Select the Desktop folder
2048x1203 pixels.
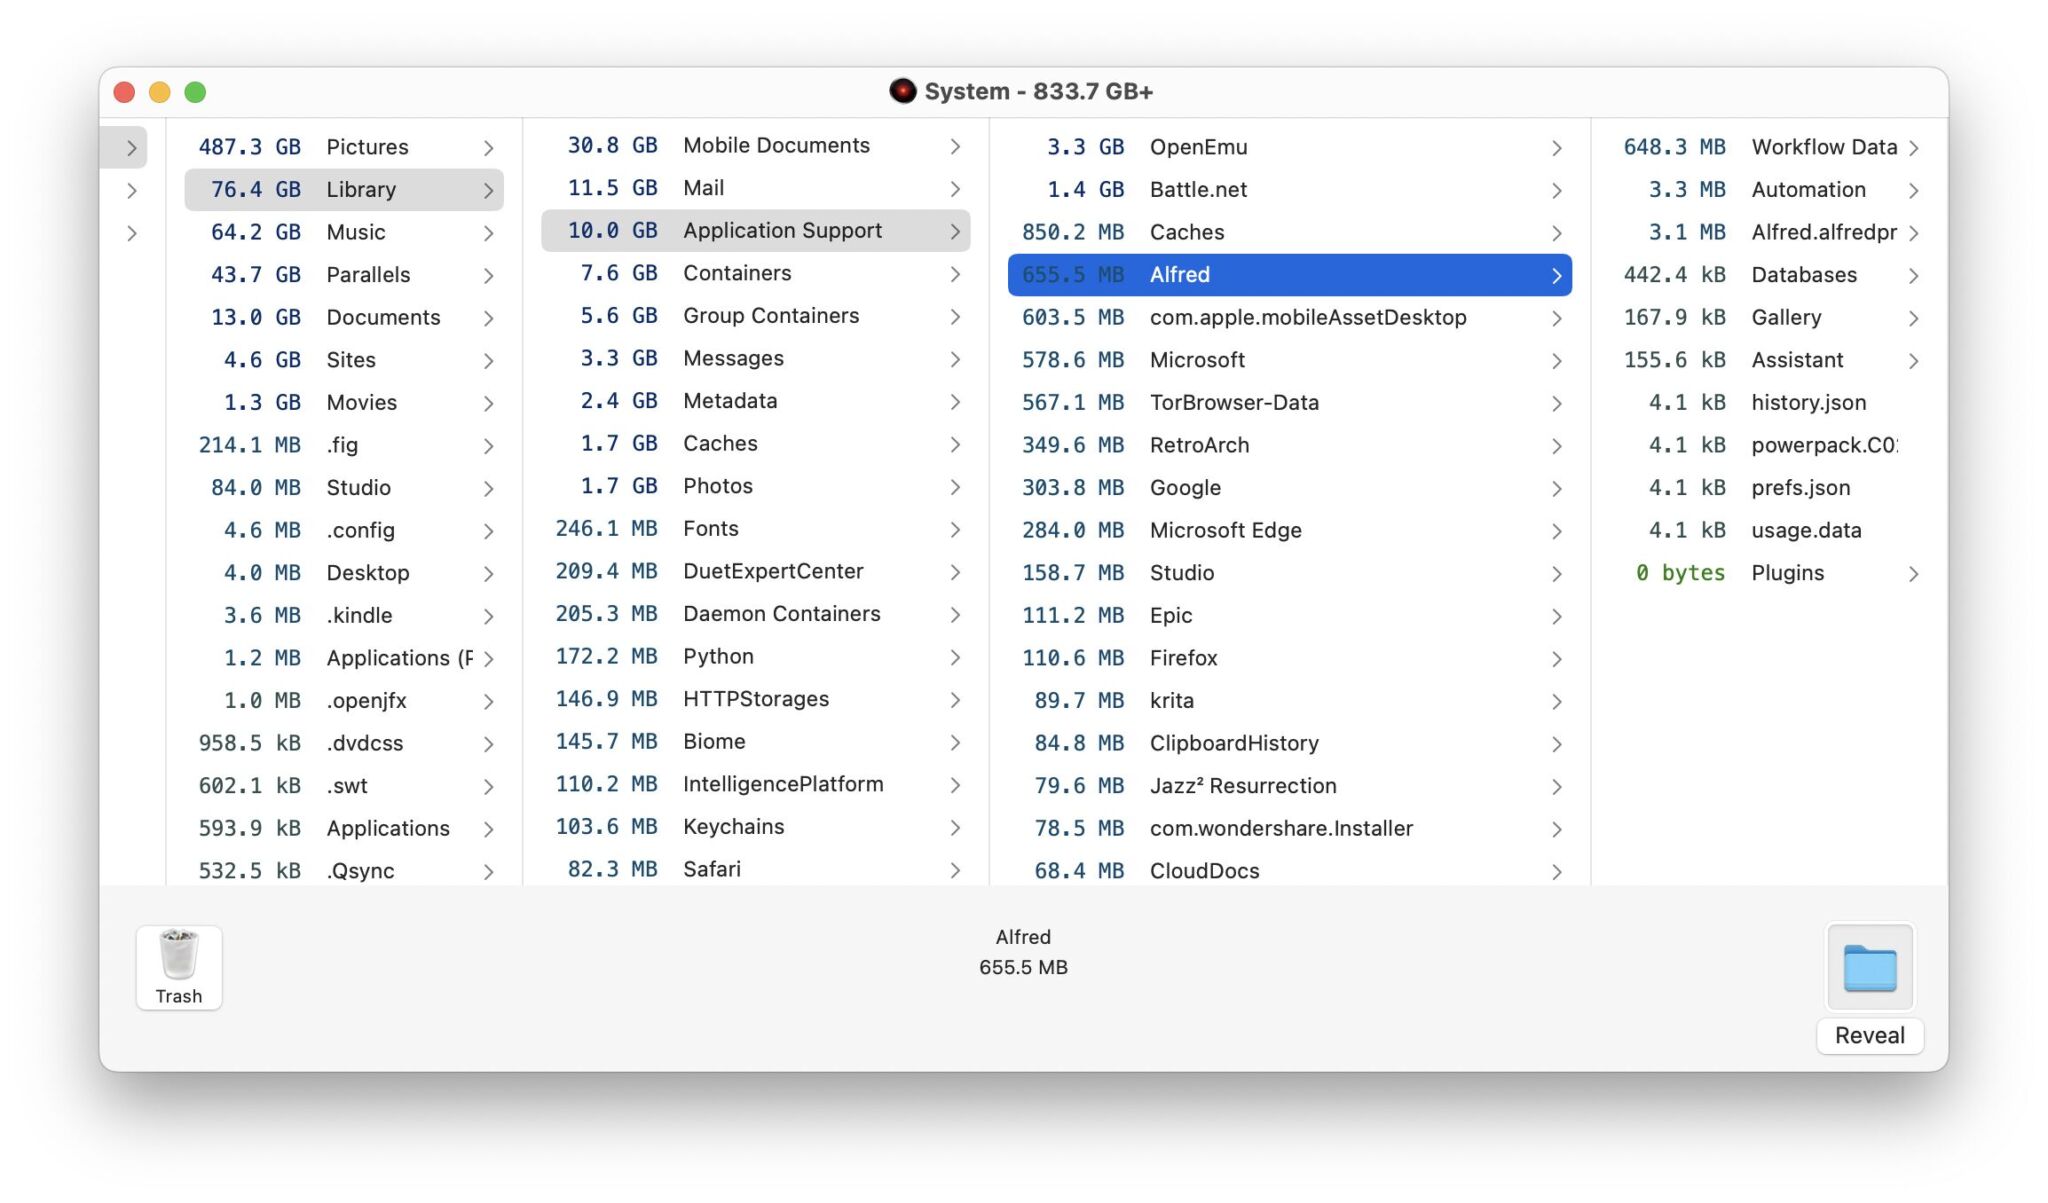[344, 573]
